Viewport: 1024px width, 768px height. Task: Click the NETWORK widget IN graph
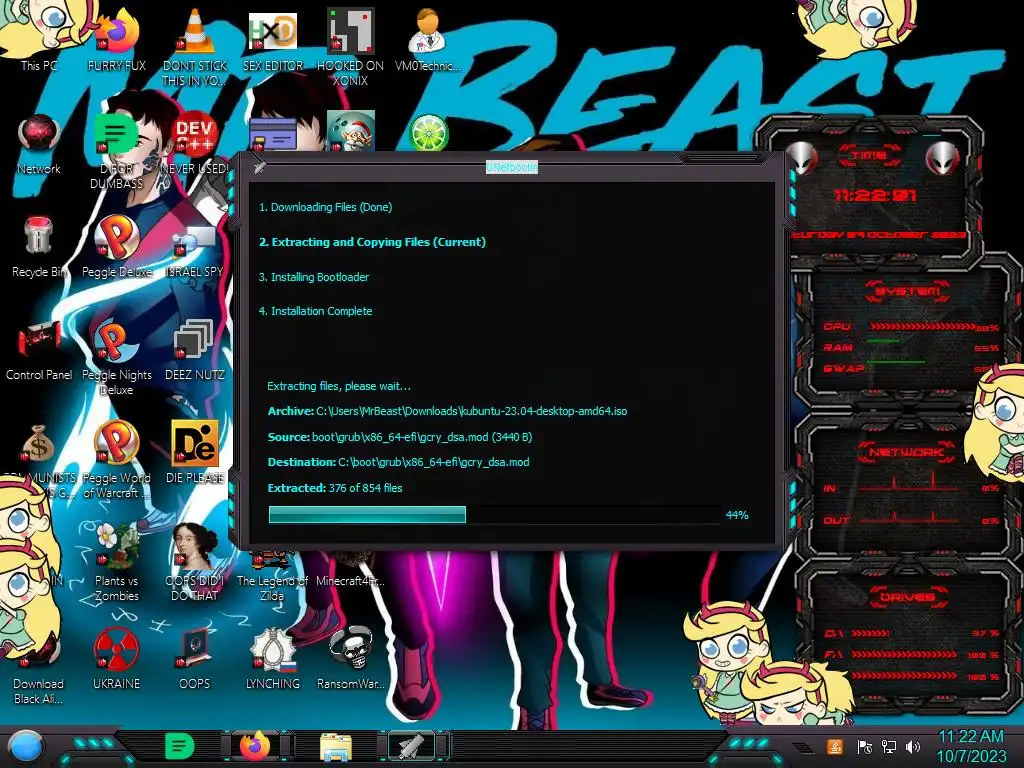point(910,483)
